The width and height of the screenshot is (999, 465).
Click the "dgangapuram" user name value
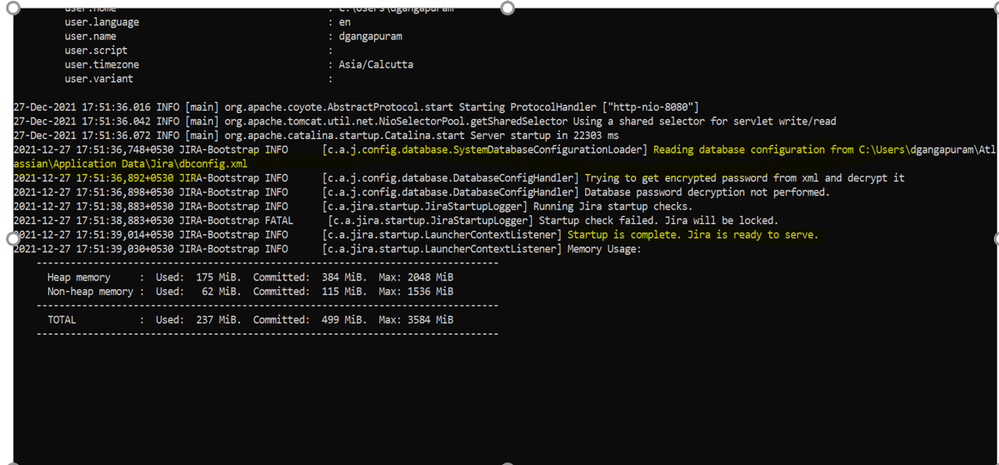[x=370, y=36]
